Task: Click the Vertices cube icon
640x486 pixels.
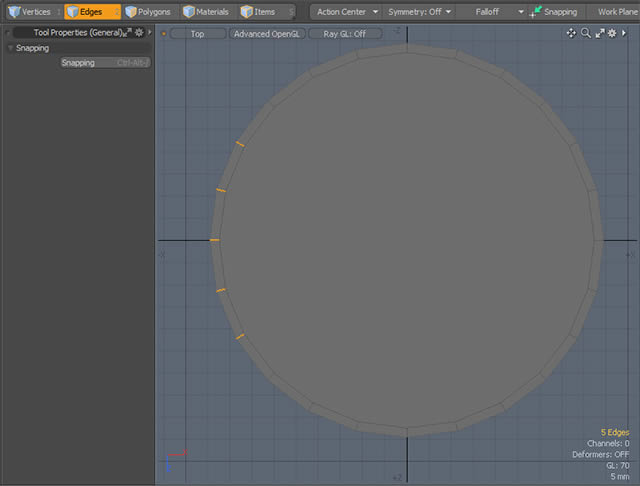Action: pyautogui.click(x=14, y=12)
